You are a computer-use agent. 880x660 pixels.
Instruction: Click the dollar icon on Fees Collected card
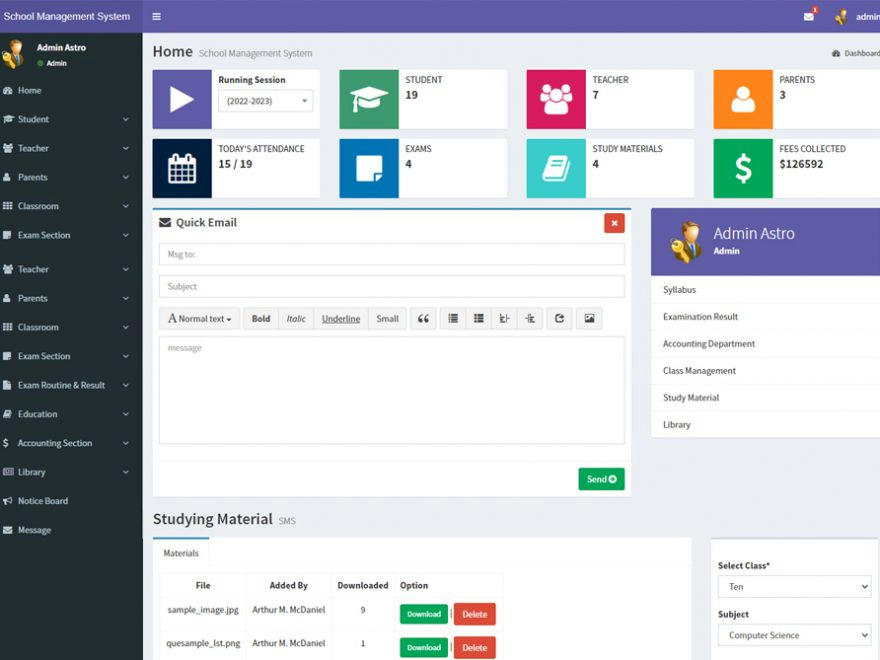point(742,167)
